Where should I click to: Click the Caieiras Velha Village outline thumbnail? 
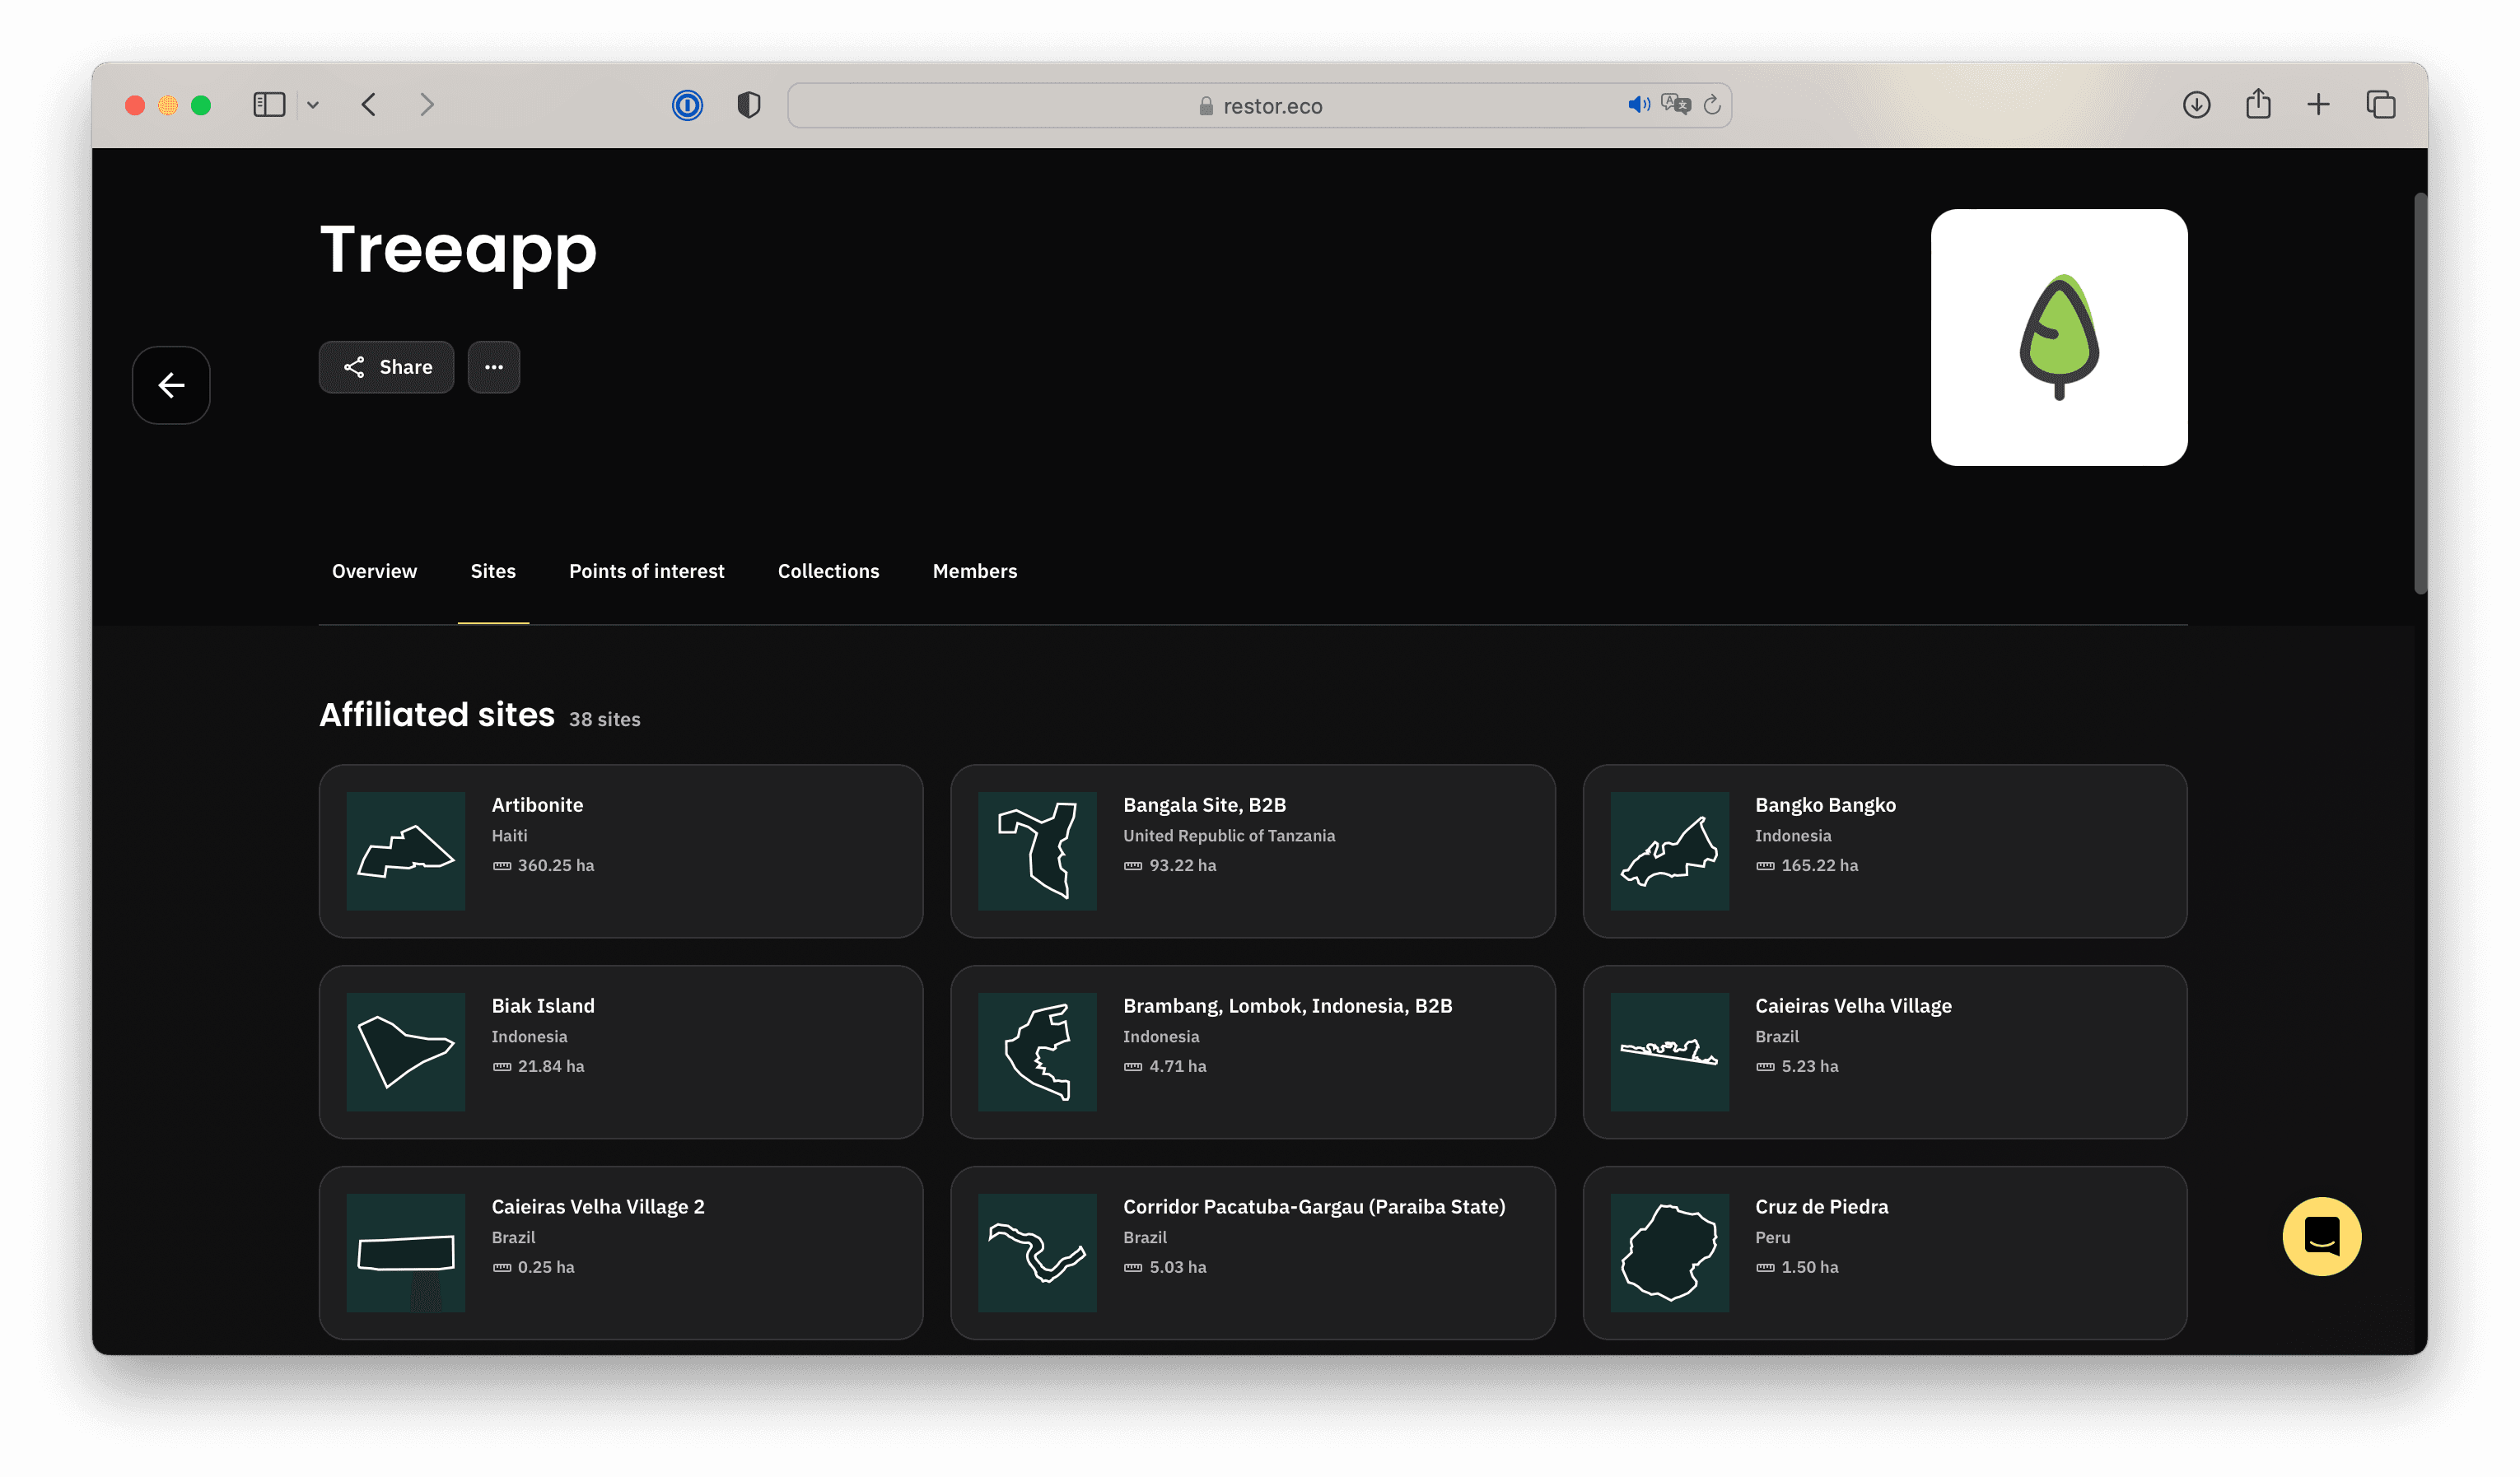coord(1669,1052)
